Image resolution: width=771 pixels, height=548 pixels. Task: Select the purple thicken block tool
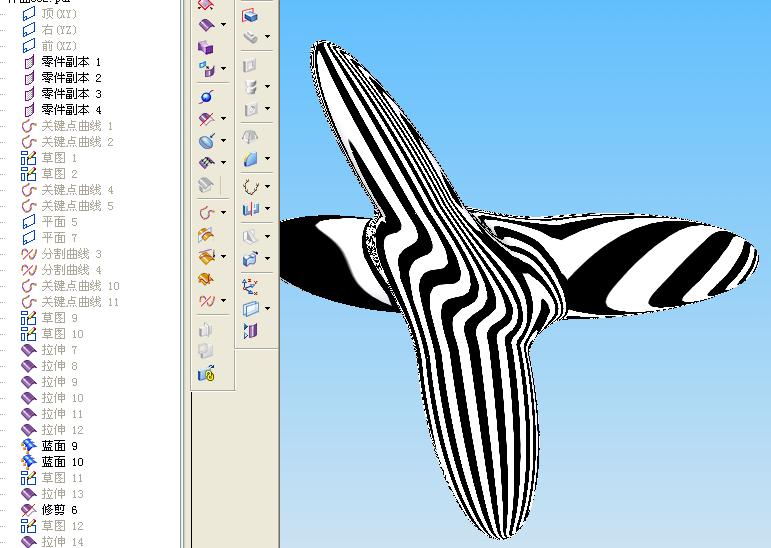click(x=206, y=47)
